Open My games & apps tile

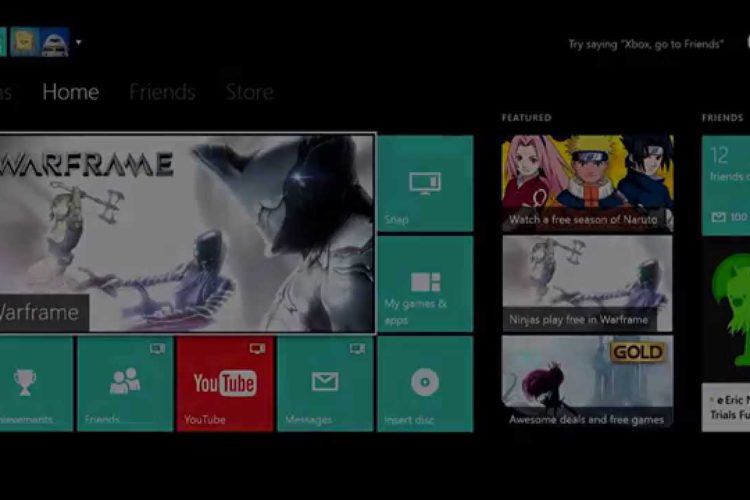click(x=425, y=284)
